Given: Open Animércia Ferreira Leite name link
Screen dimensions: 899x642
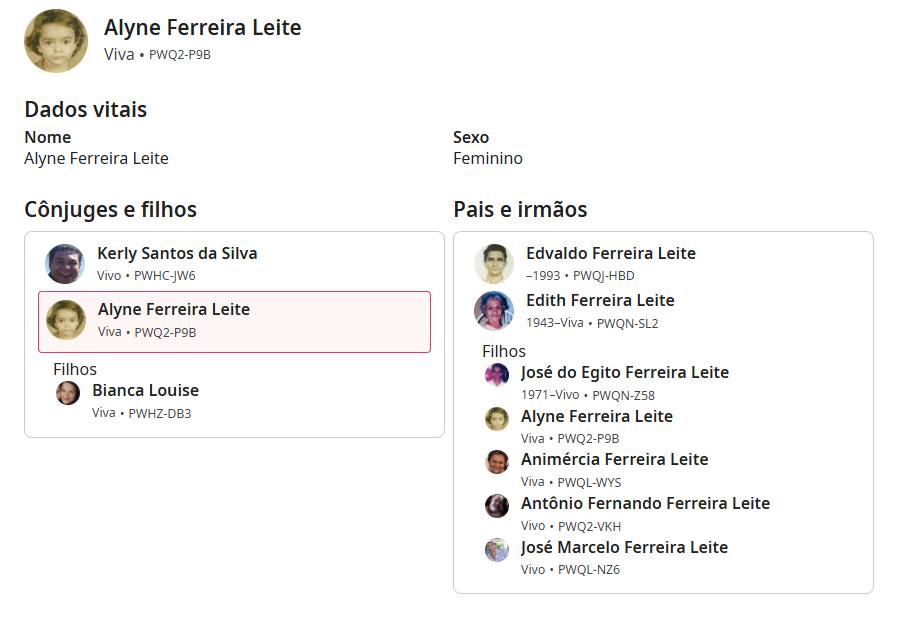Looking at the screenshot, I should pos(614,460).
